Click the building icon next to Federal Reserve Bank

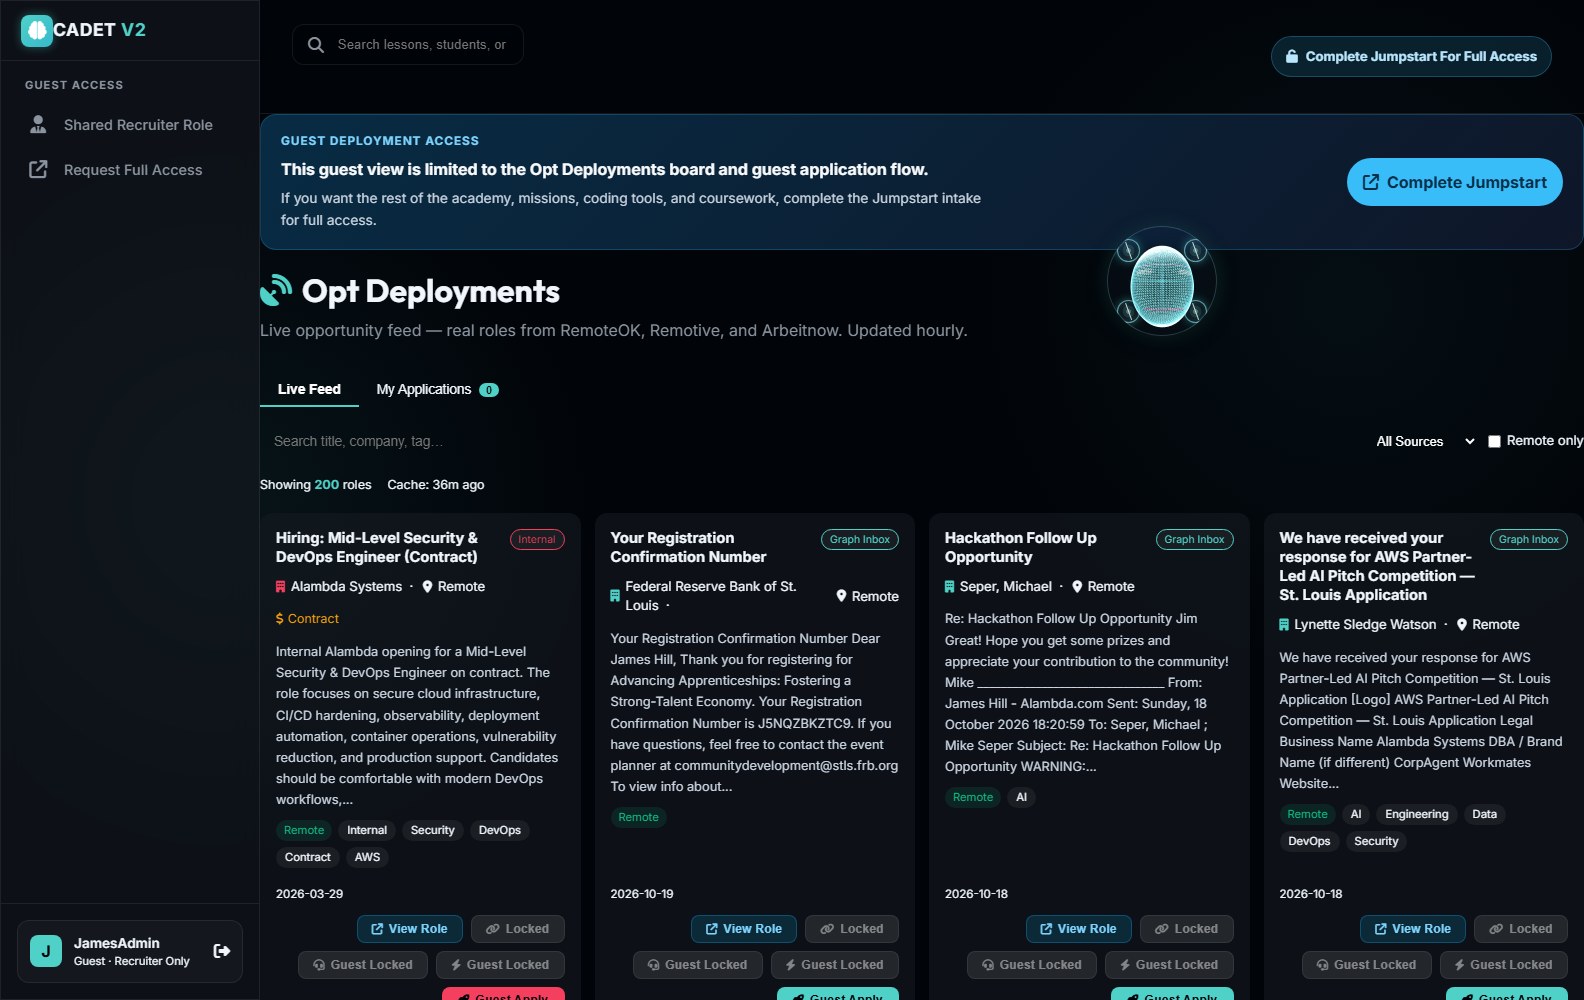click(615, 596)
